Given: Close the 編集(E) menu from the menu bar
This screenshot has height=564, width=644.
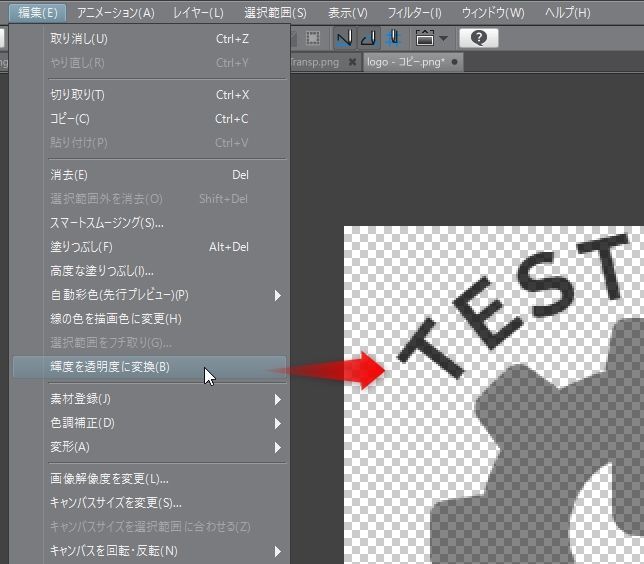Looking at the screenshot, I should [38, 13].
